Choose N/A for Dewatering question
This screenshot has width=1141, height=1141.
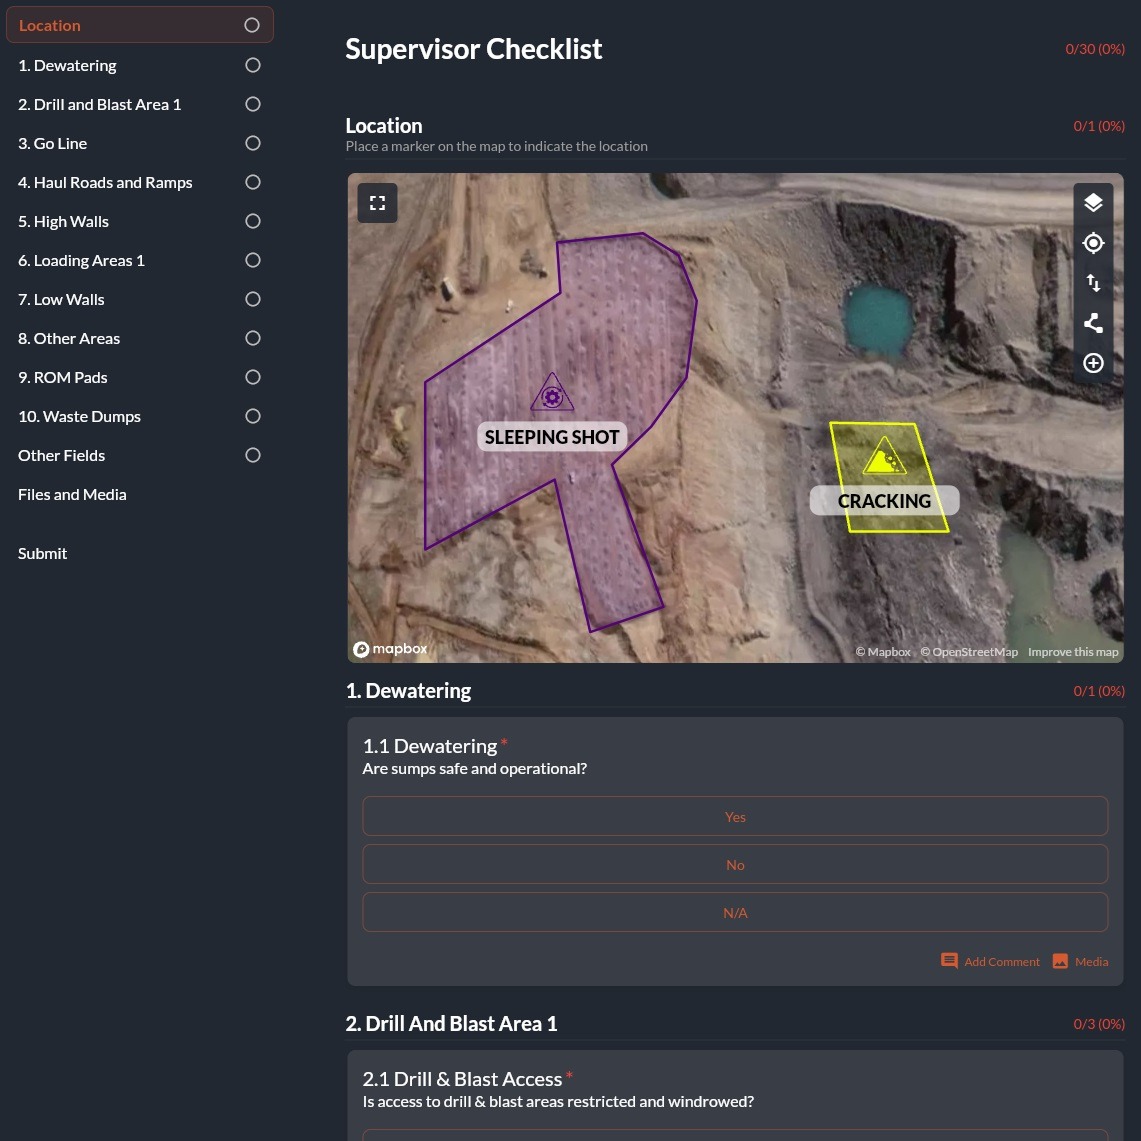click(735, 913)
